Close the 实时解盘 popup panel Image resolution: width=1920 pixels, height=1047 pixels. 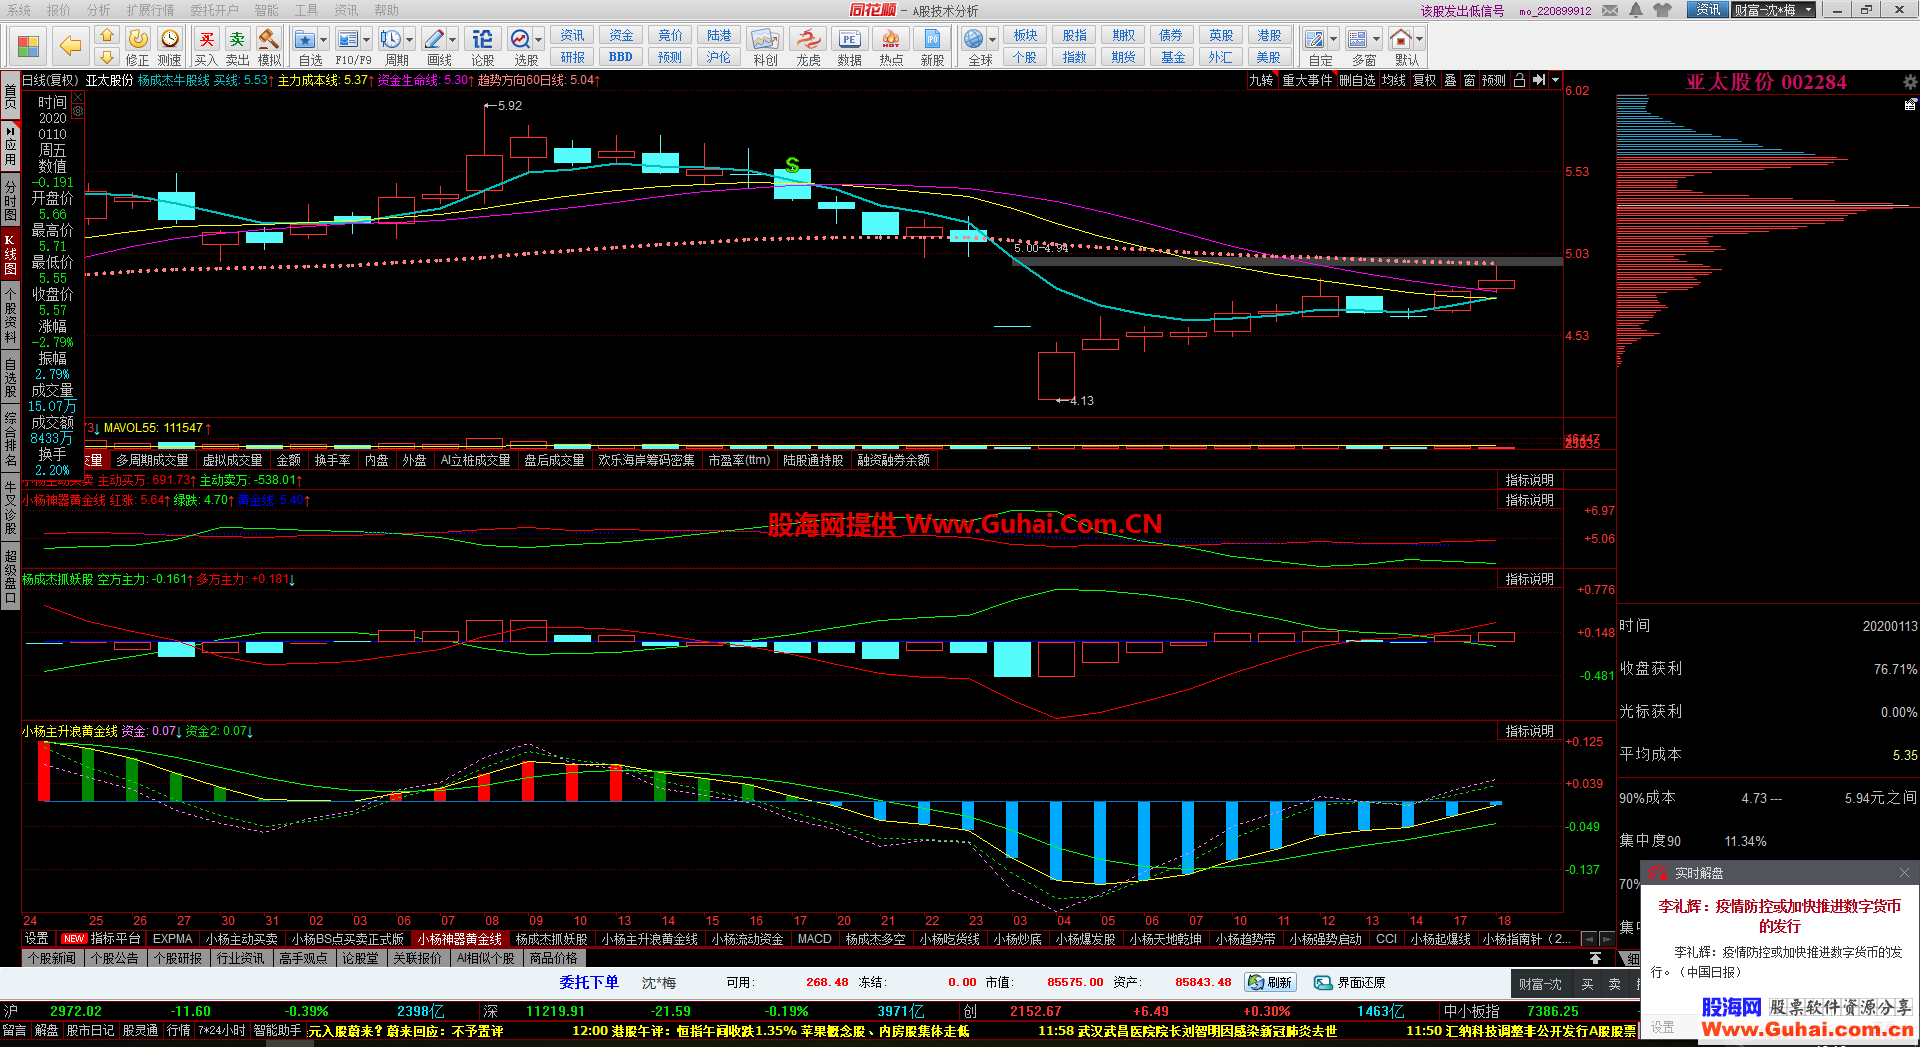pos(1904,873)
